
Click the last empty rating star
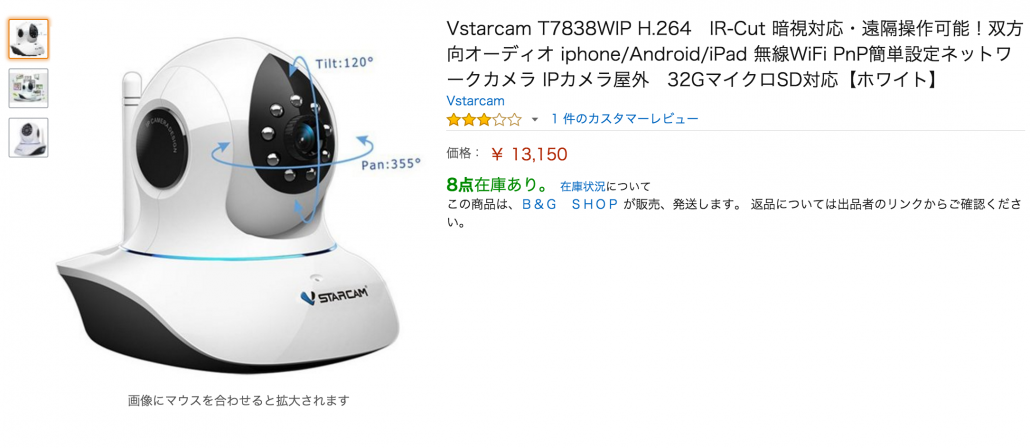tap(515, 120)
